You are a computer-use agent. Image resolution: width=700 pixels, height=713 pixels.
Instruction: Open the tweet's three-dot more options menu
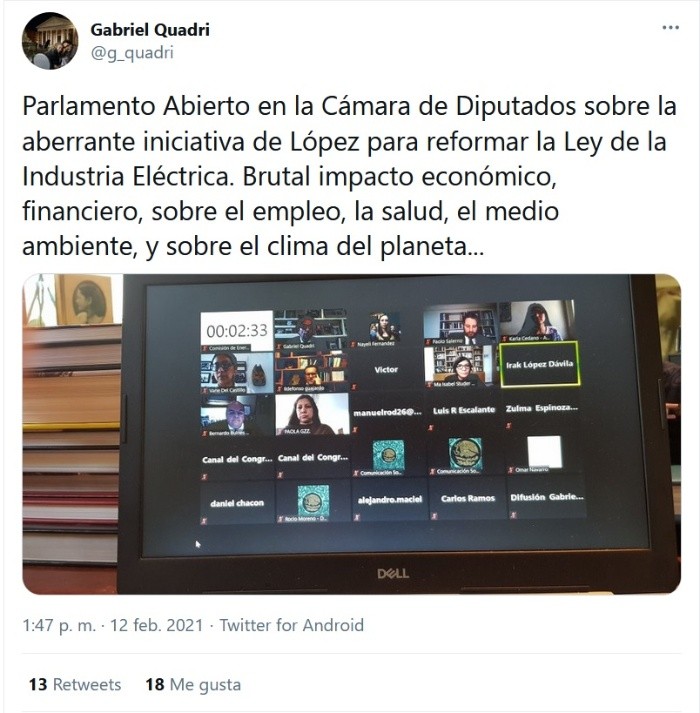tap(670, 28)
